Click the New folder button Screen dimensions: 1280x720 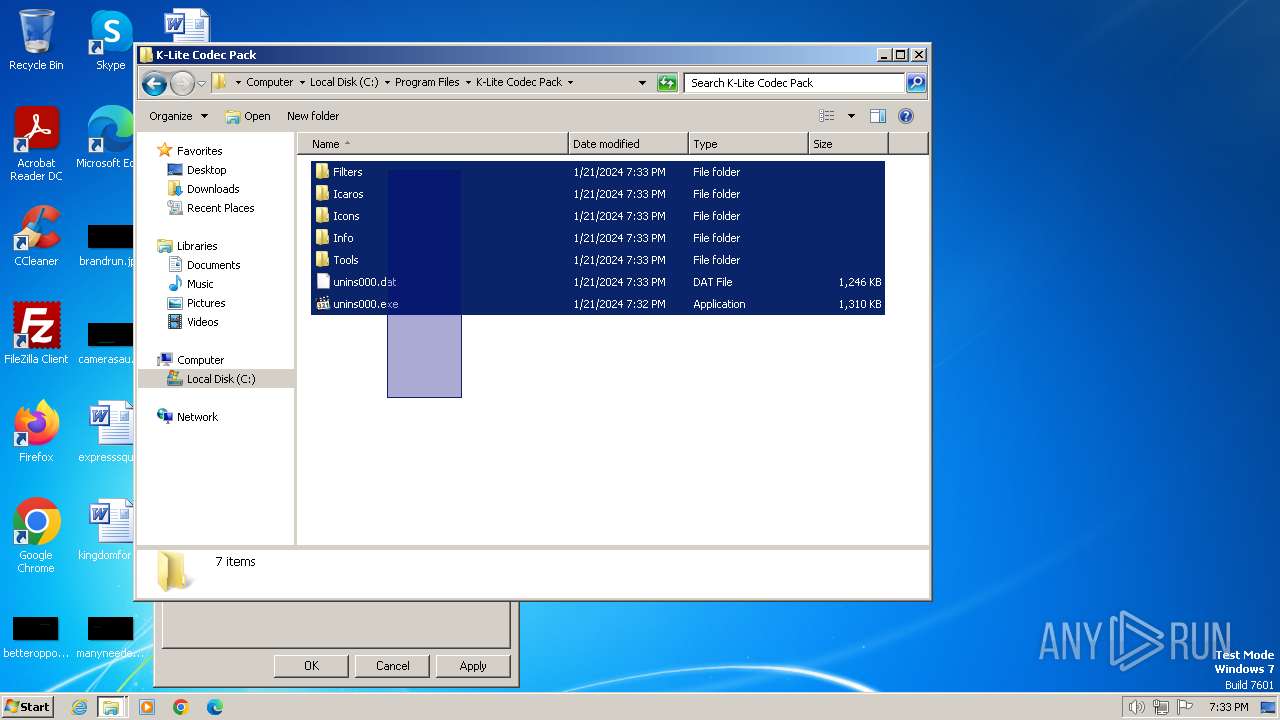(313, 116)
